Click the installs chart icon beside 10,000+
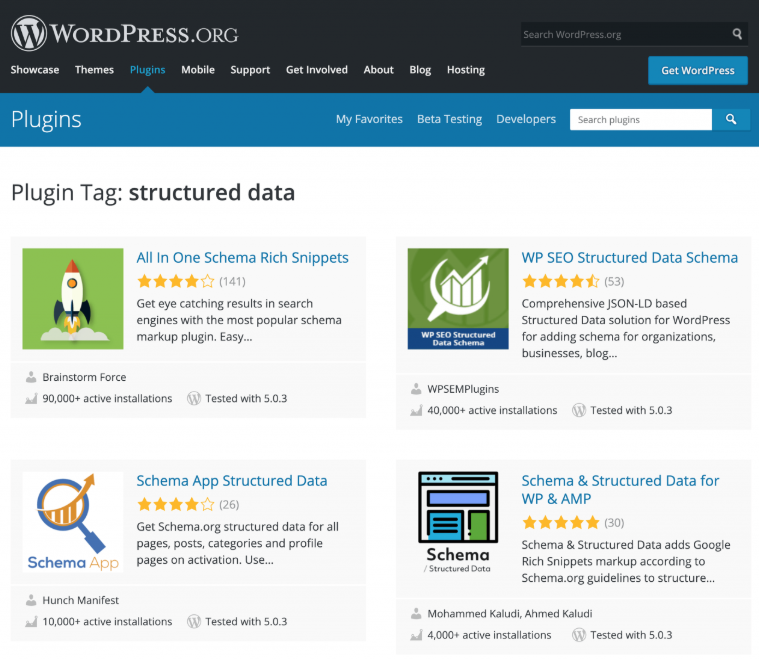The width and height of the screenshot is (759, 659). coord(31,622)
